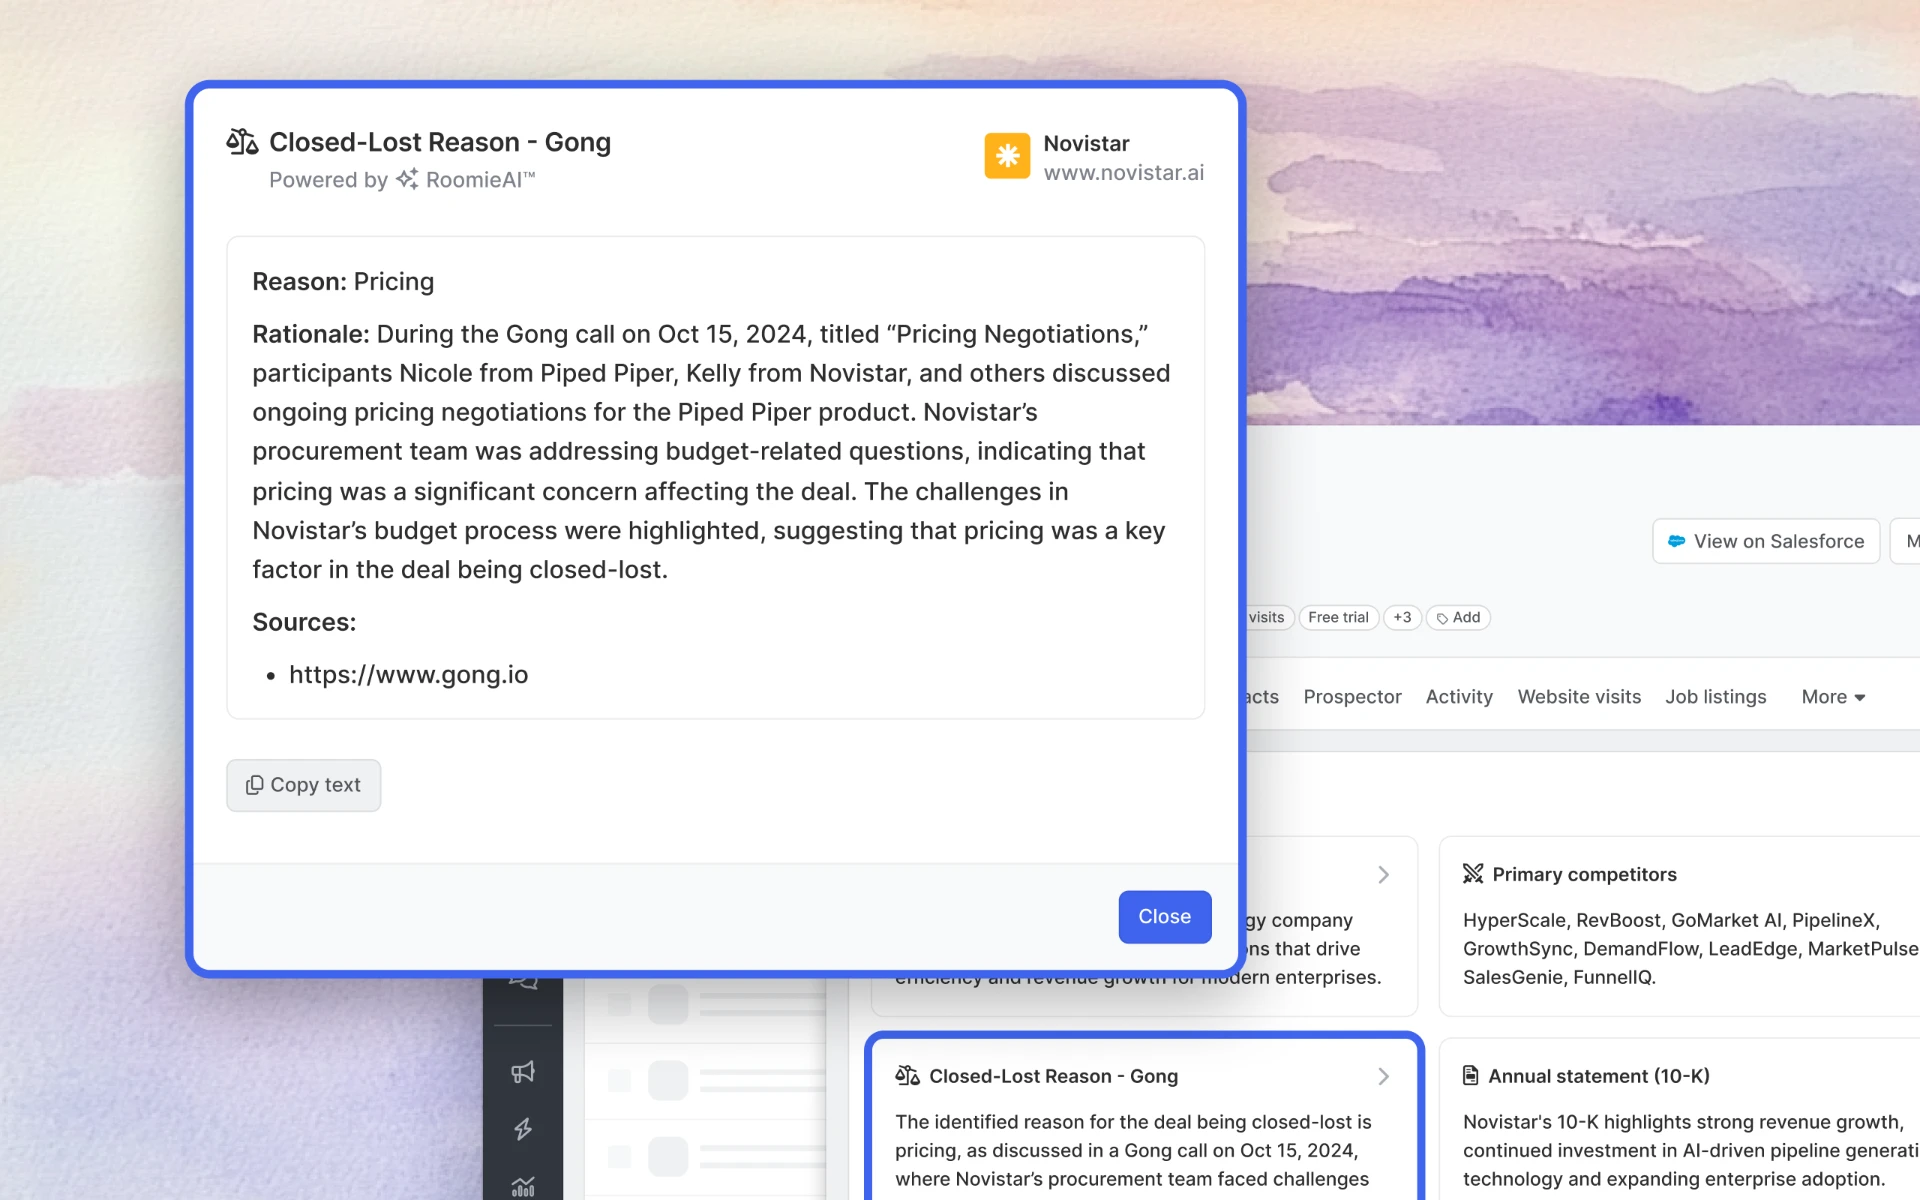Screen dimensions: 1920x1200
Task: Select the Novistar orange logo icon
Action: pyautogui.click(x=1007, y=156)
